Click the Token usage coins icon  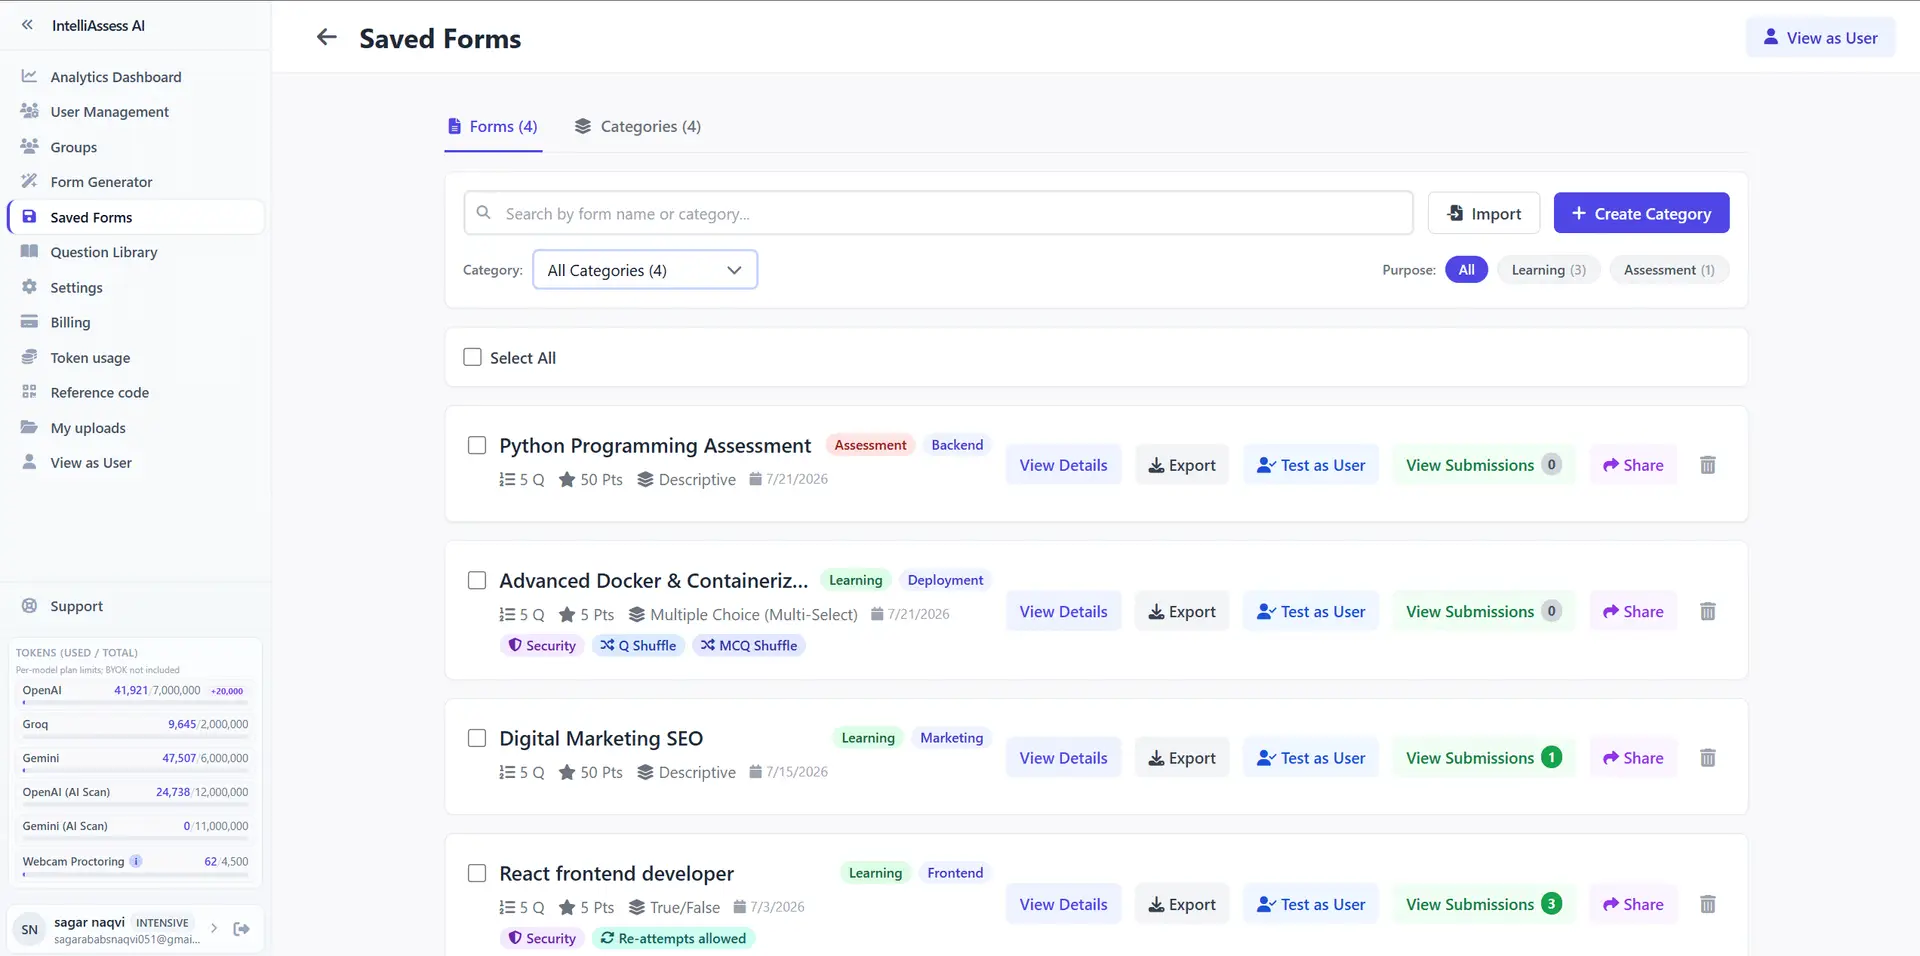(x=30, y=357)
